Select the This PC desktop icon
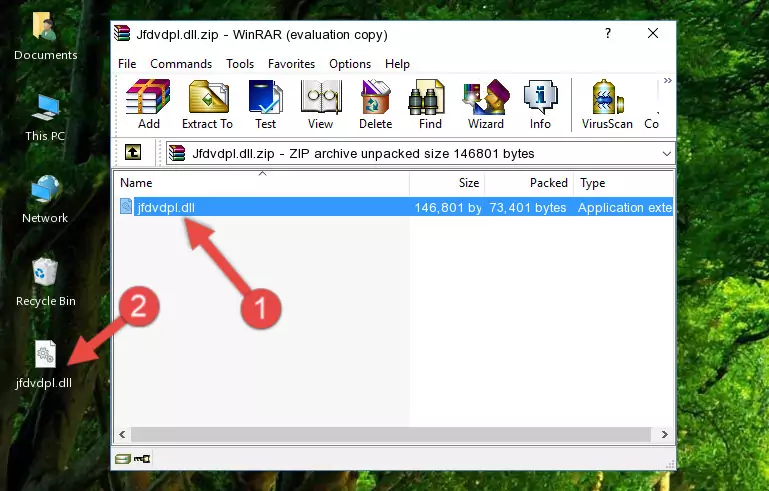 45,118
